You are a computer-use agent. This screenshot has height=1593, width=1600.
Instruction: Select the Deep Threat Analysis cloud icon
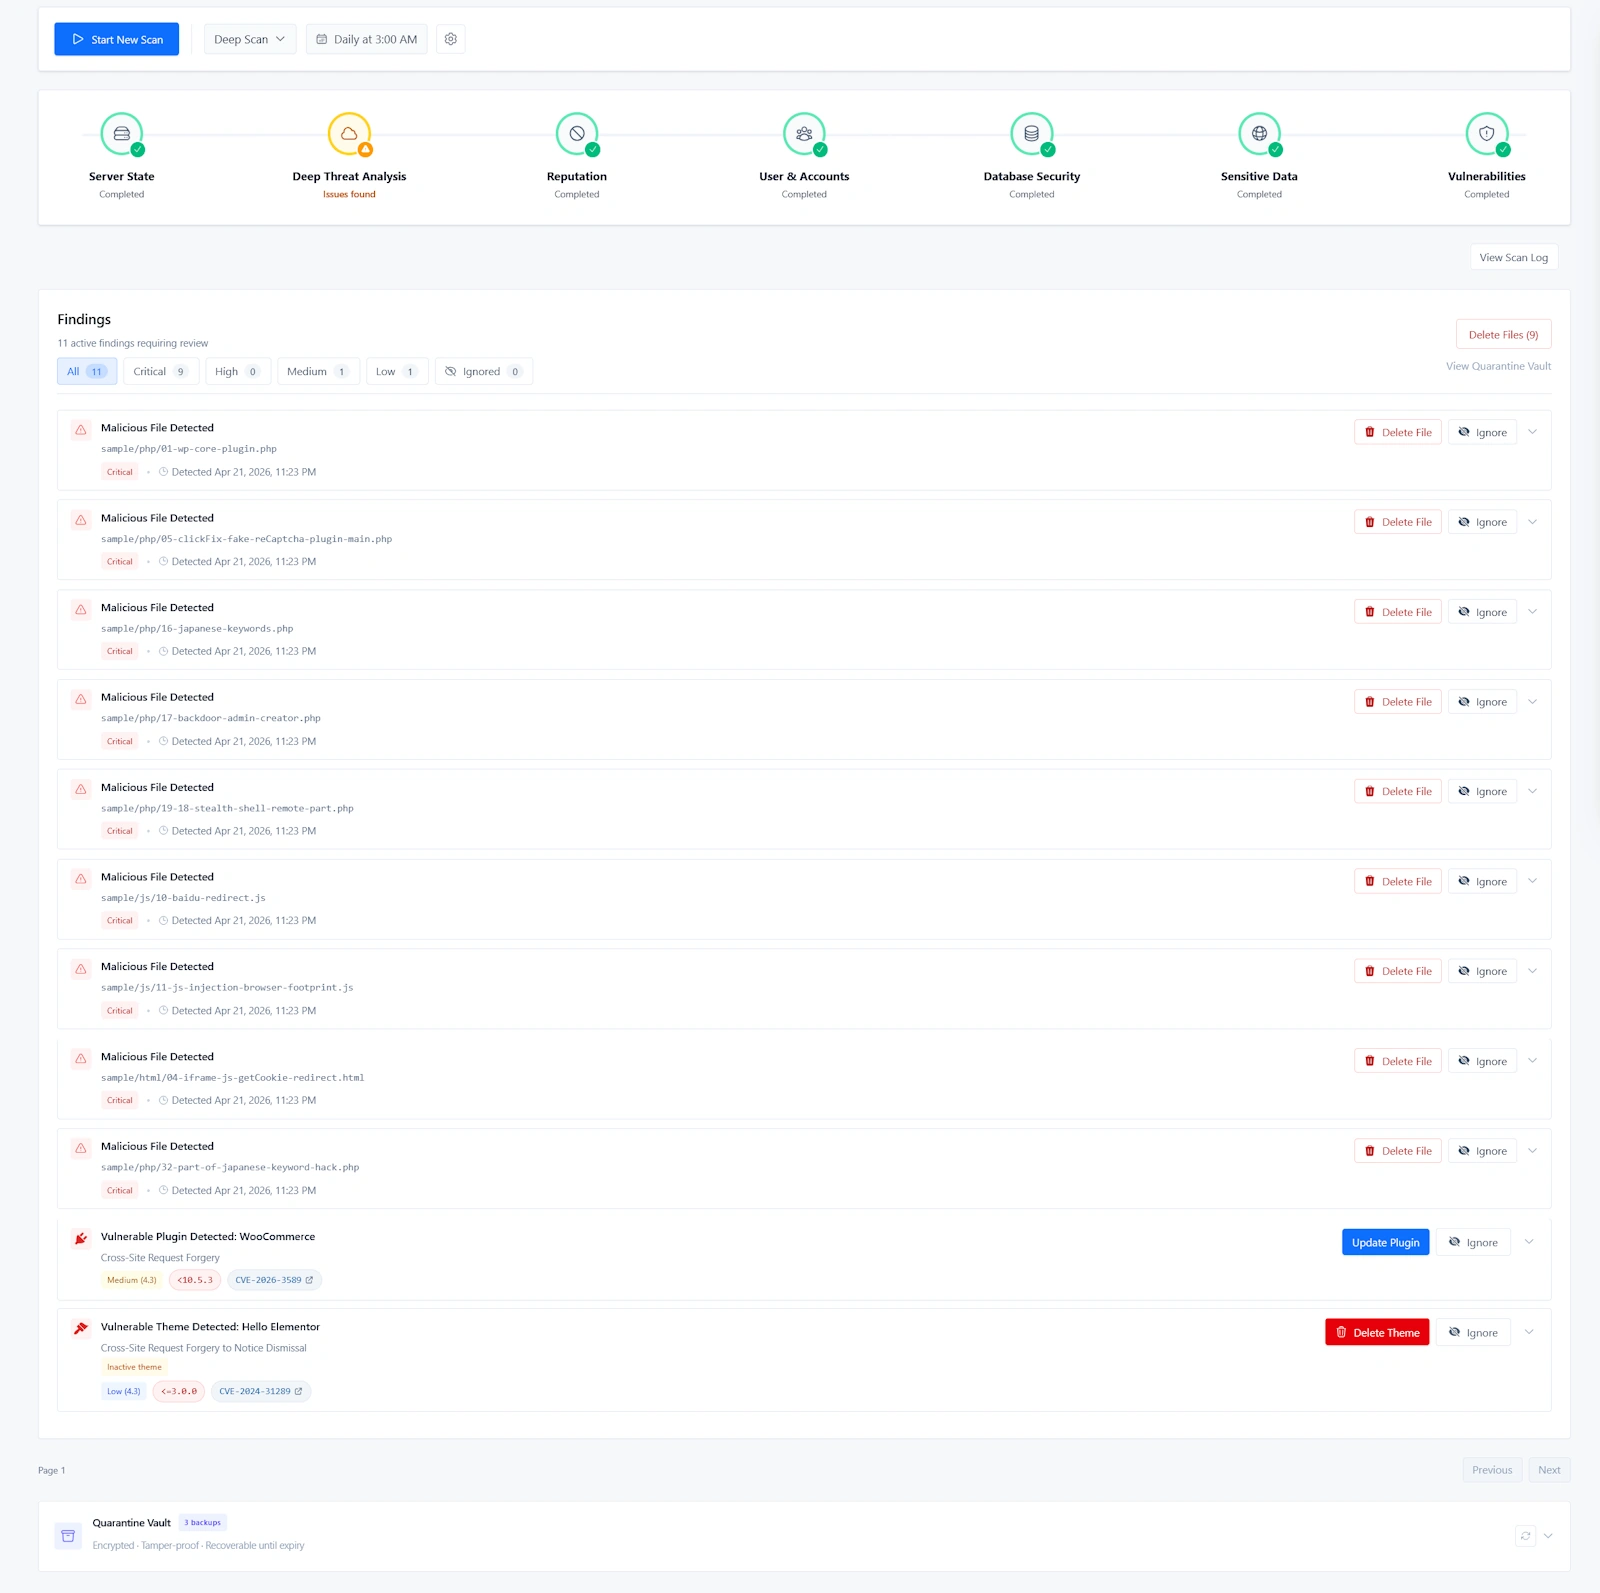349,134
